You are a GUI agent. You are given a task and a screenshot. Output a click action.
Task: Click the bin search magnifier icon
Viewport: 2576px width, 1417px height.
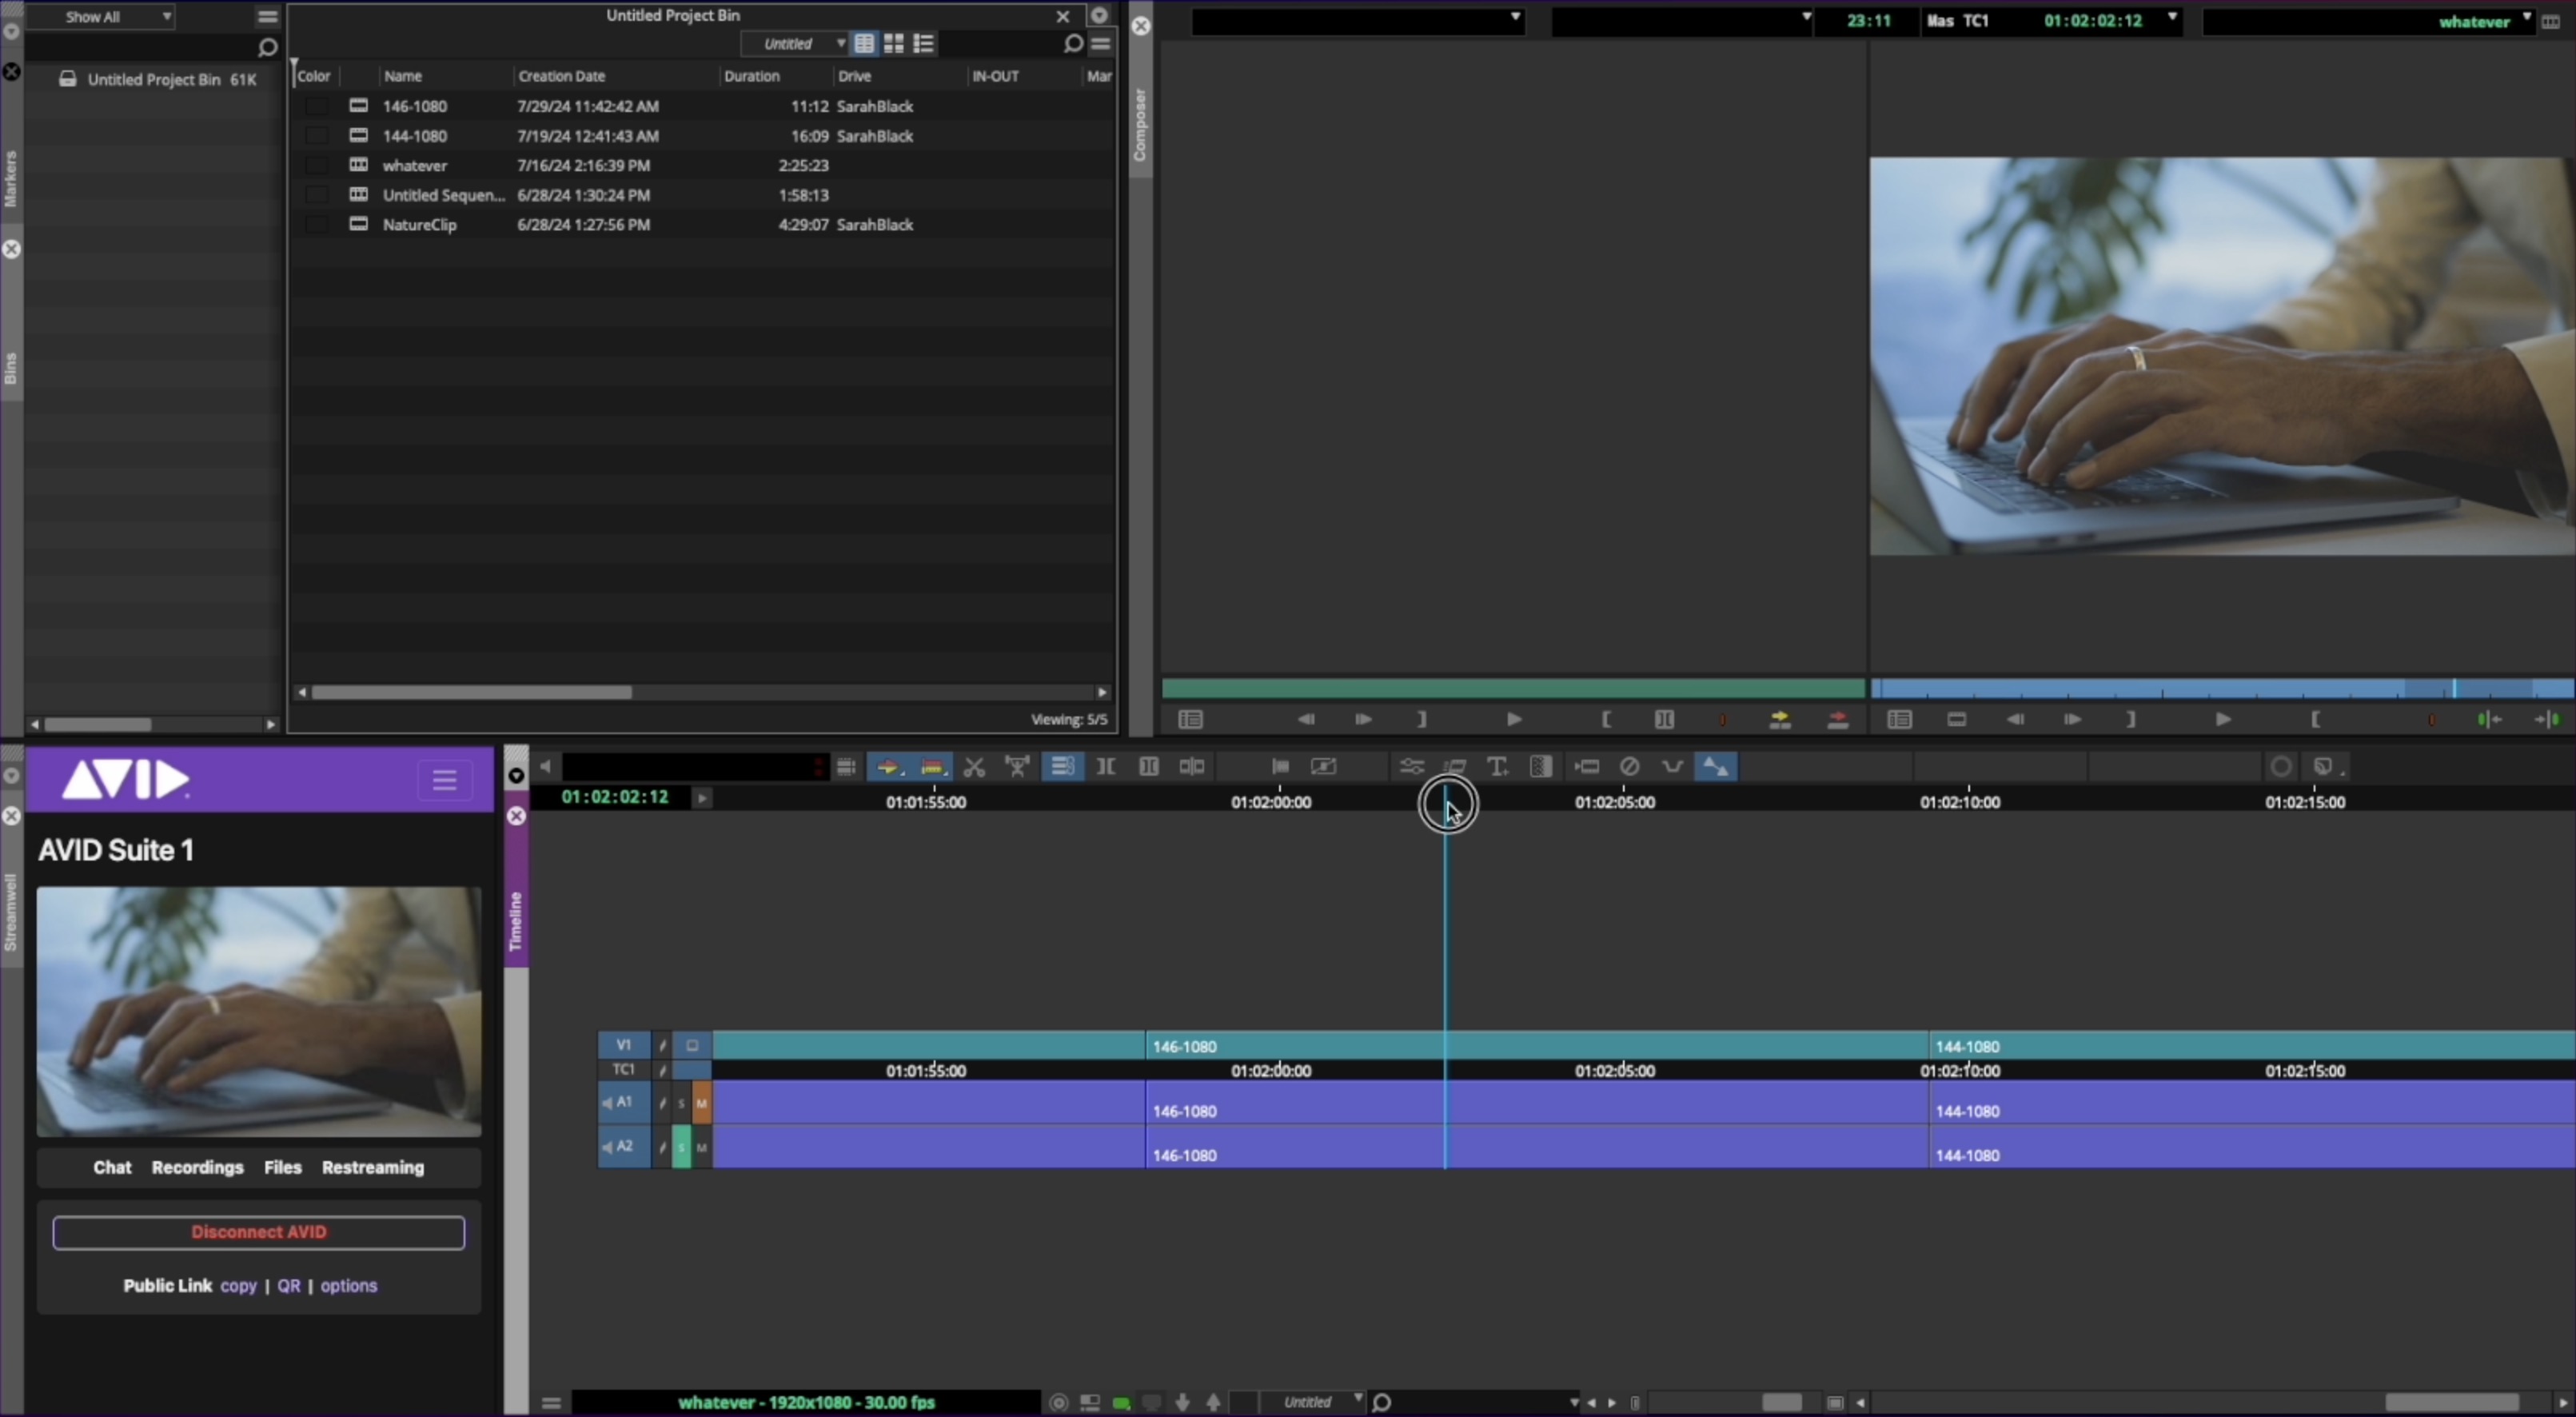click(x=1072, y=43)
